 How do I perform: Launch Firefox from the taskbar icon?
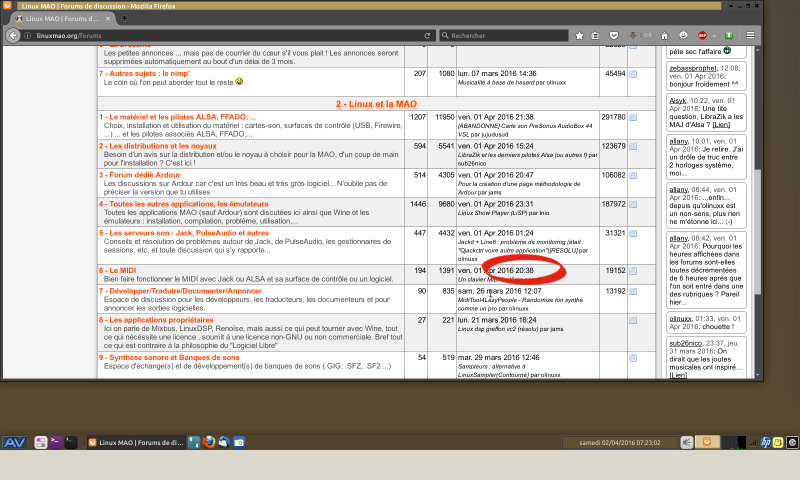[208, 442]
